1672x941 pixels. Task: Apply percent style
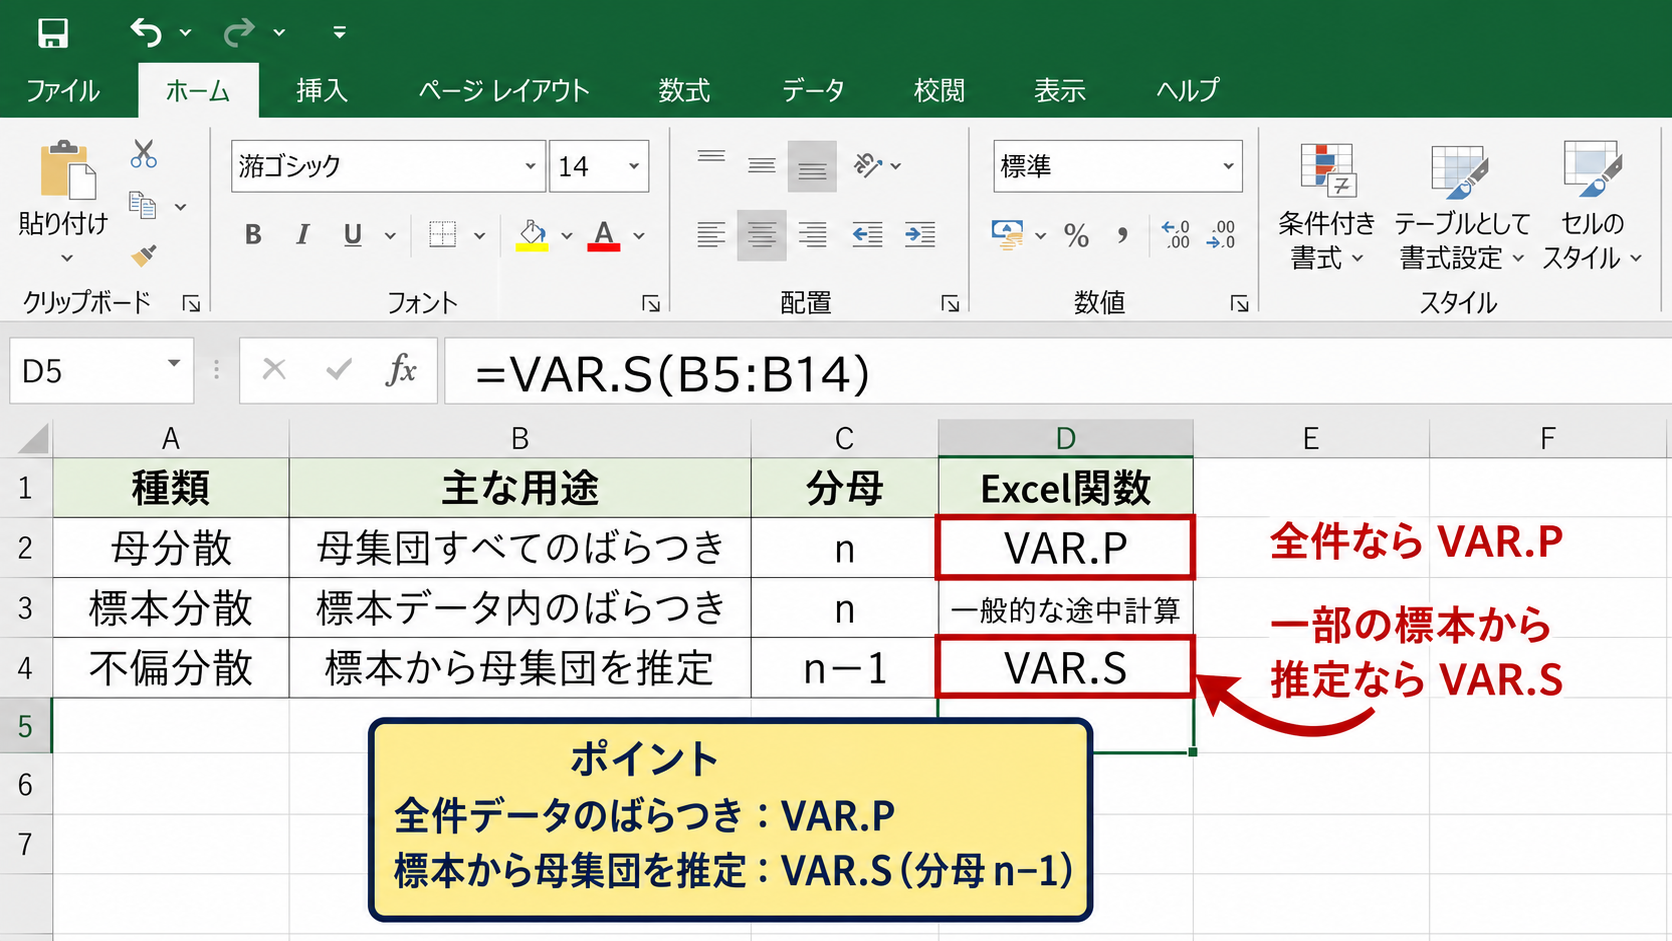(1076, 236)
